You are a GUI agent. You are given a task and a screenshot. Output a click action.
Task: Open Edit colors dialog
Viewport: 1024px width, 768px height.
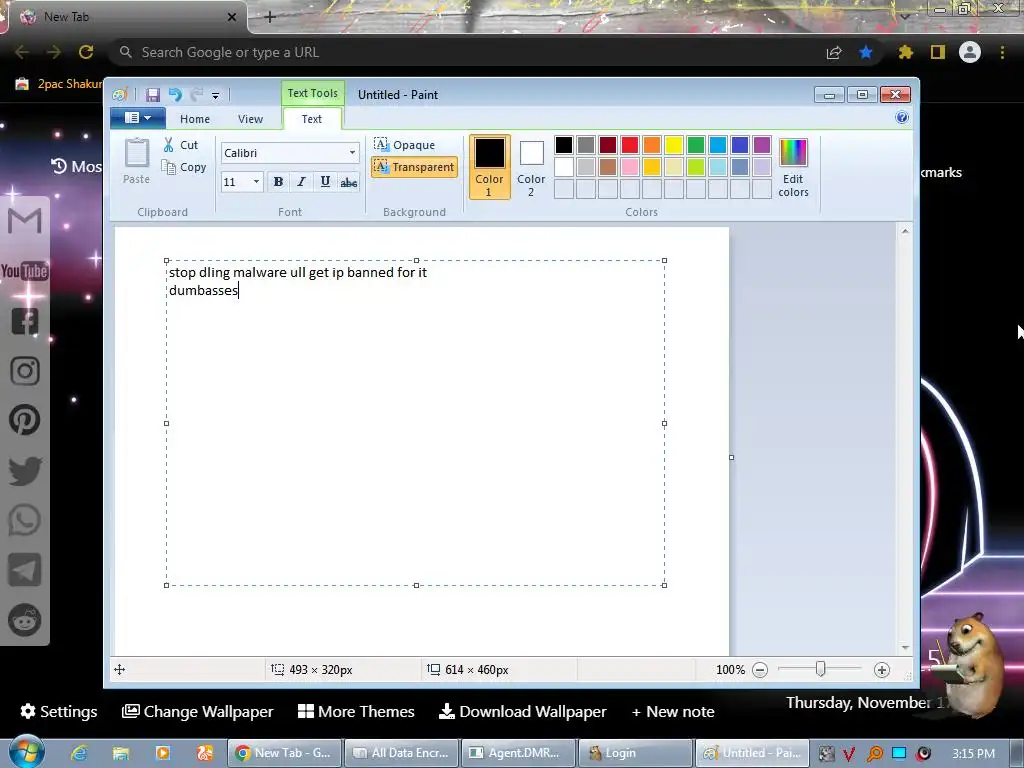coord(793,167)
